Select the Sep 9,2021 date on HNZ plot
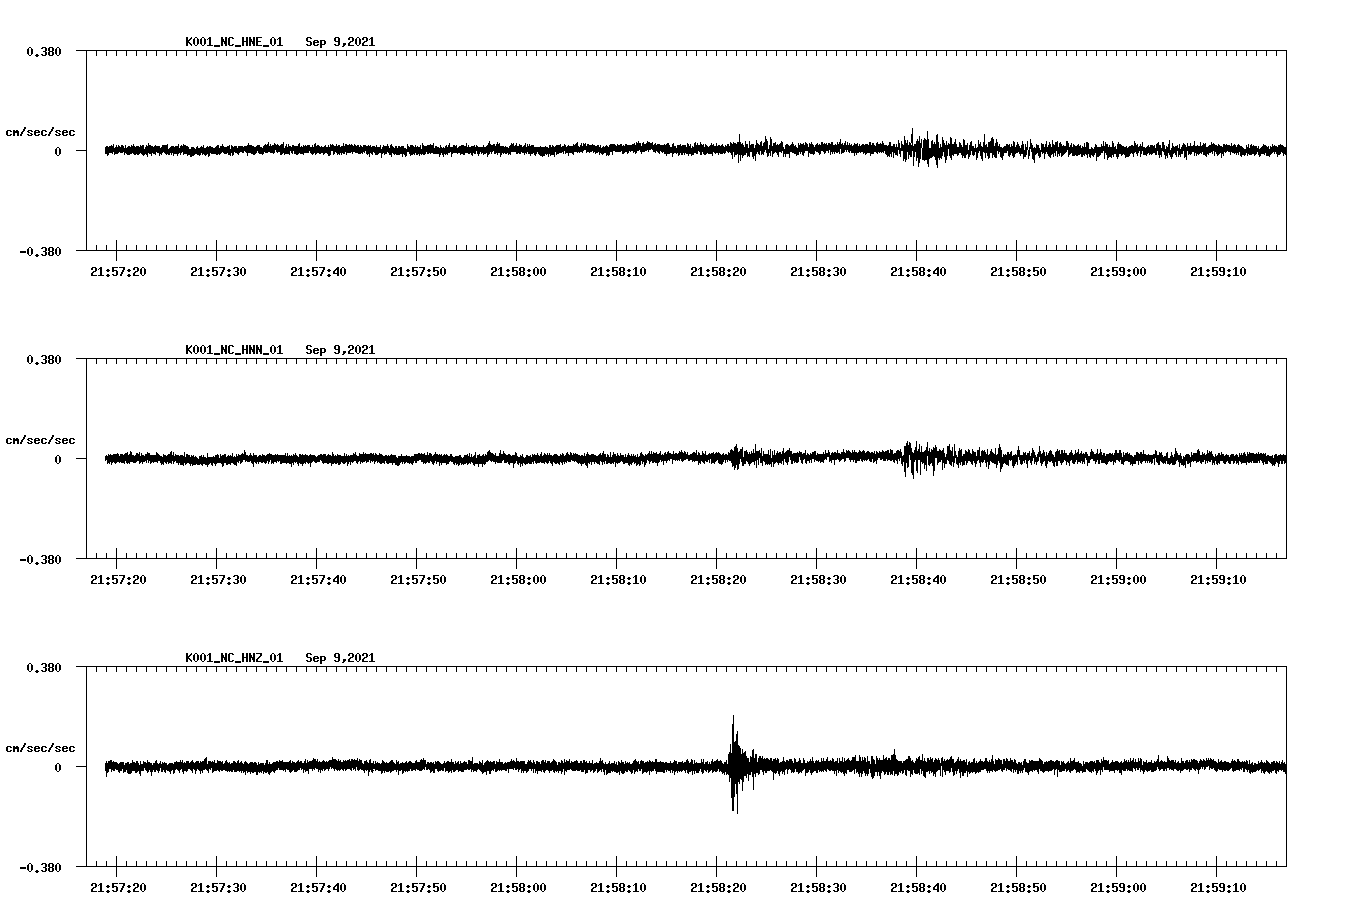 340,658
